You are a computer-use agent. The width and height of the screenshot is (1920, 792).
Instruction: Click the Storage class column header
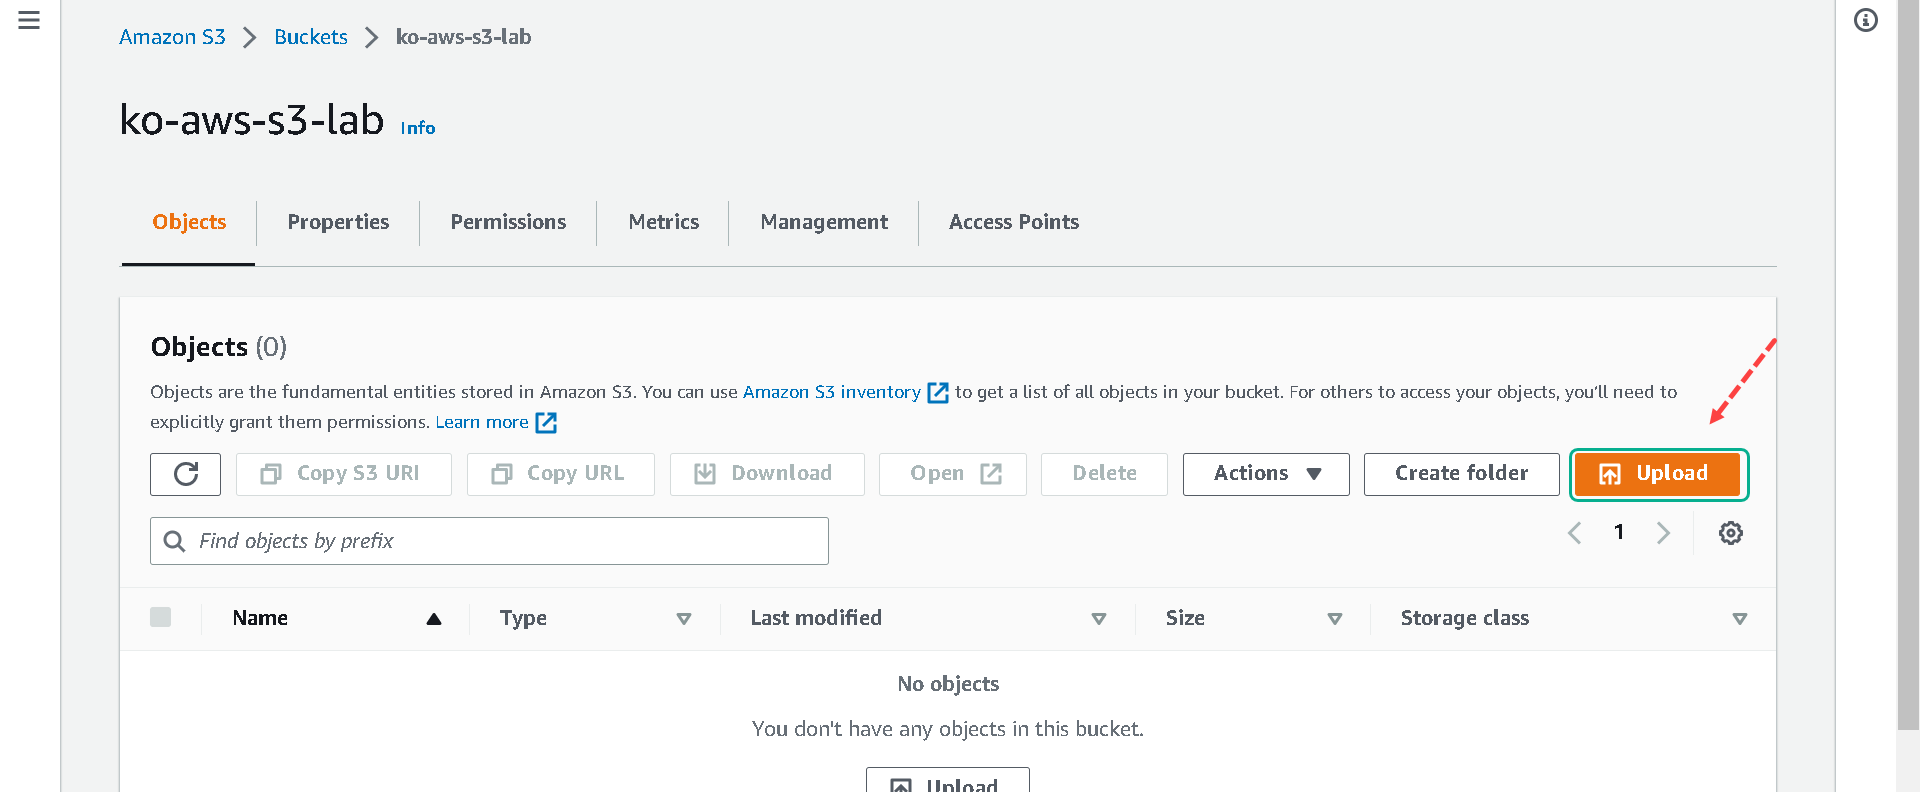(1465, 618)
